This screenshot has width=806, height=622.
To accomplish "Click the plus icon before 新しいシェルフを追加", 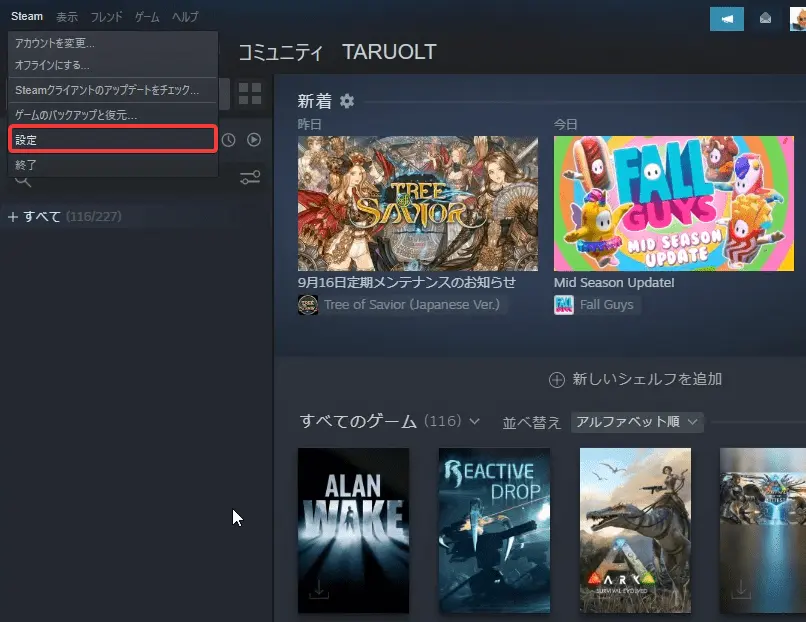I will coord(557,380).
